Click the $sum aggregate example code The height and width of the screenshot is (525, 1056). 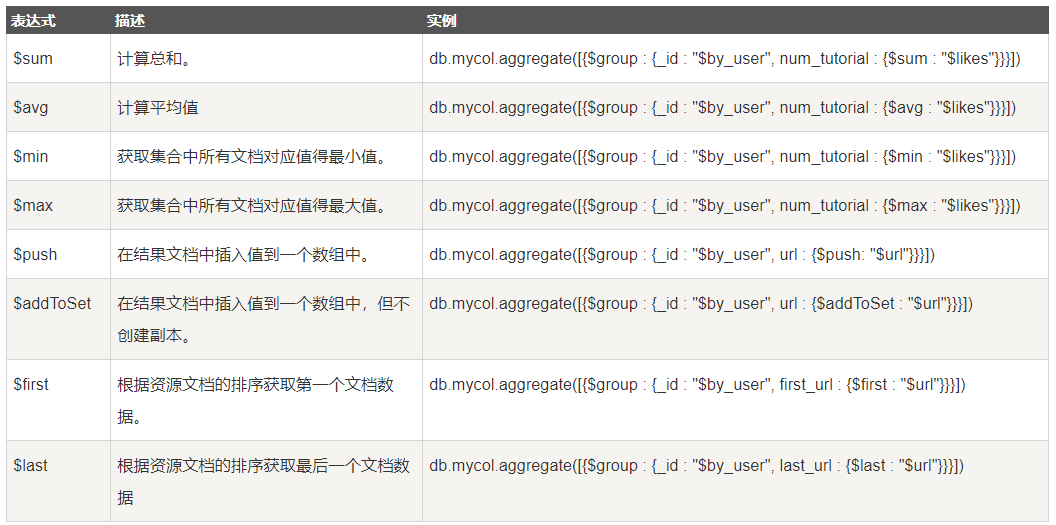tap(724, 59)
